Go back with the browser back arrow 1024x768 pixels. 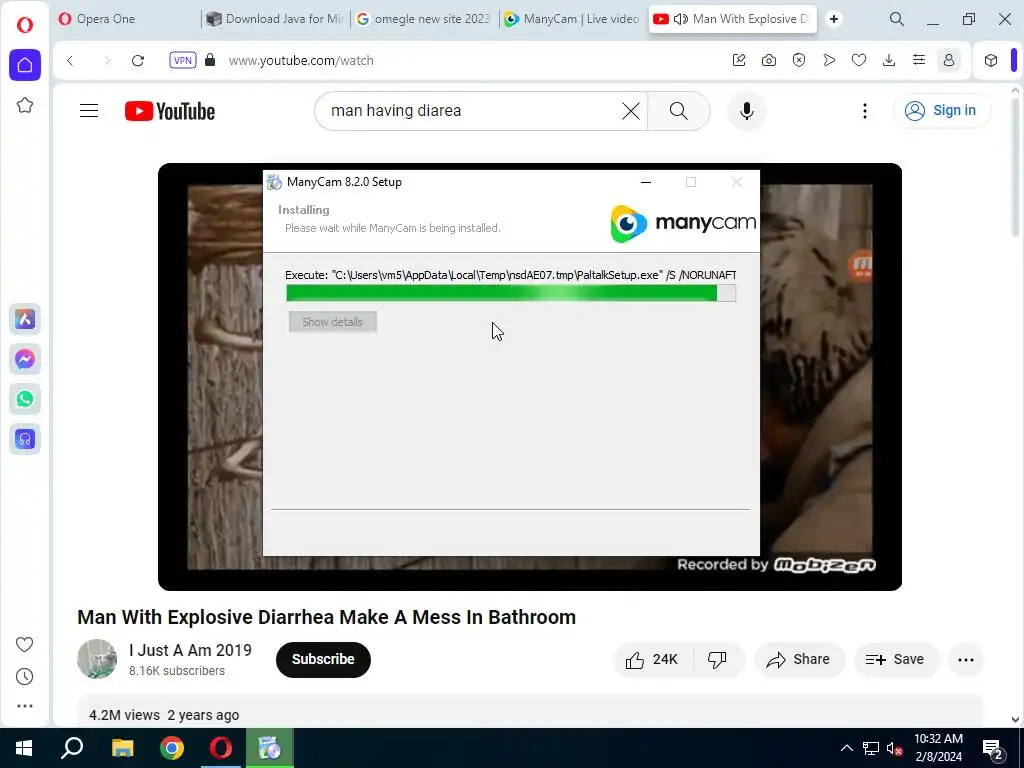(71, 61)
